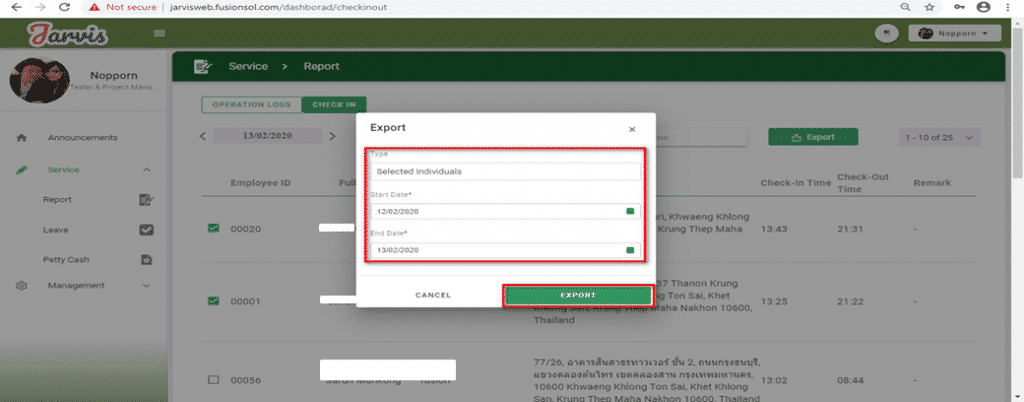The image size is (1024, 402).
Task: Click the hamburger menu icon beside Jarvis logo
Action: (159, 33)
